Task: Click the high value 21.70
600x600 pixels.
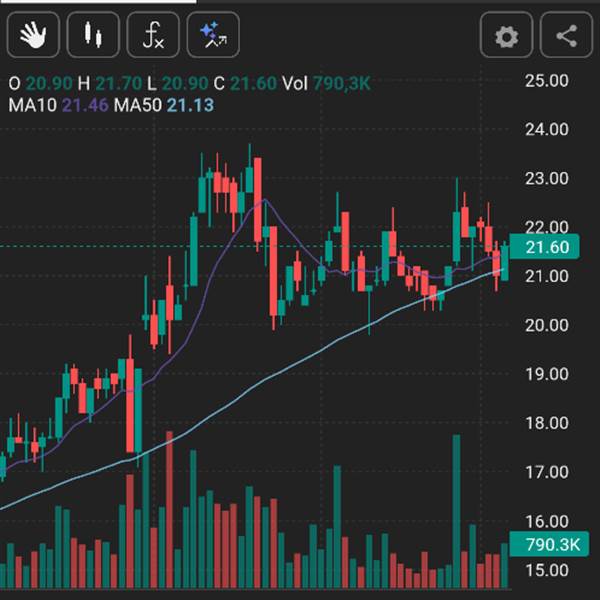Action: click(x=119, y=83)
